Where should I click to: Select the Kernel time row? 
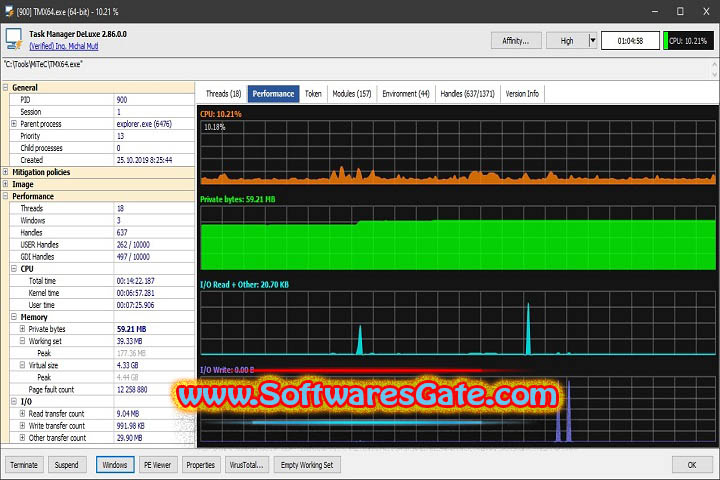tap(102, 293)
